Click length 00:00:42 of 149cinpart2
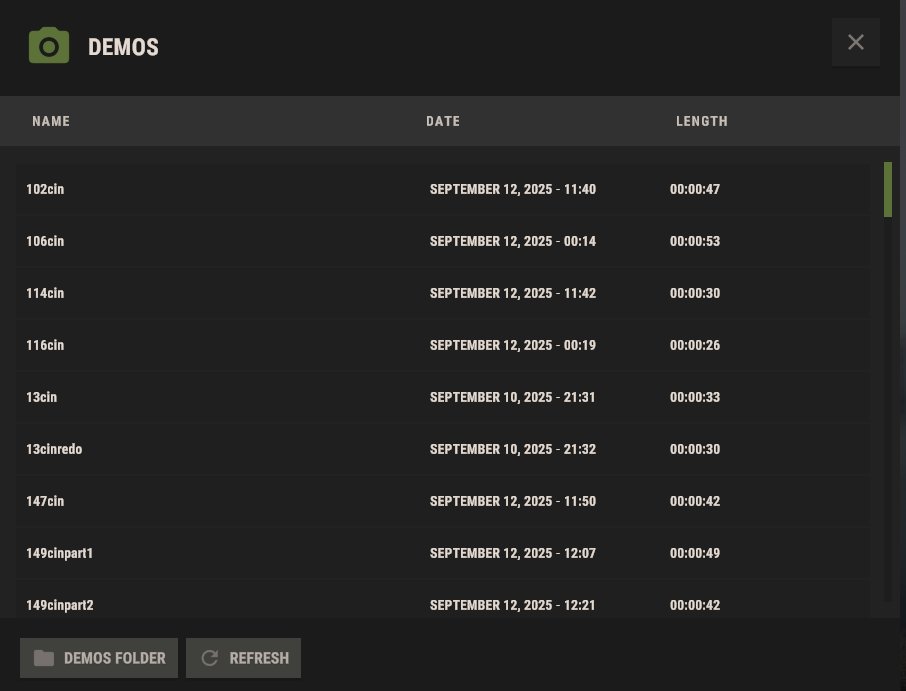The width and height of the screenshot is (906, 691). click(x=695, y=605)
